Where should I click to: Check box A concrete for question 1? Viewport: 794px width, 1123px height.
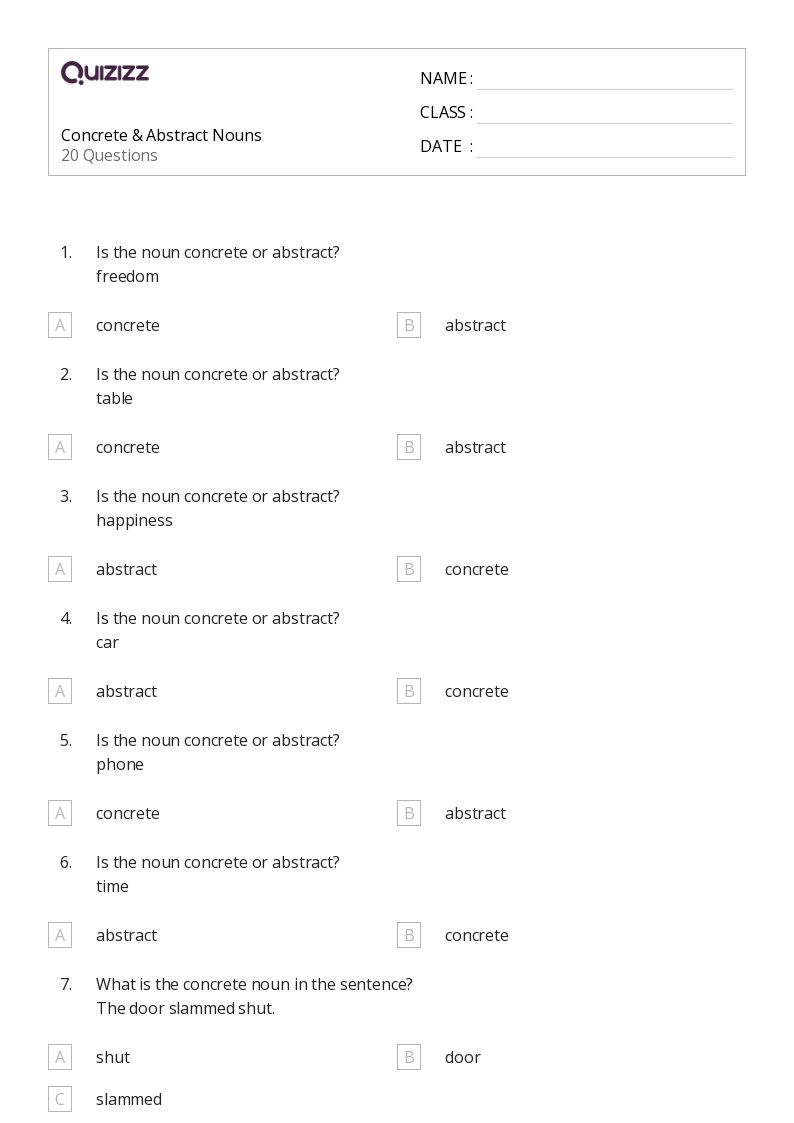tap(60, 325)
